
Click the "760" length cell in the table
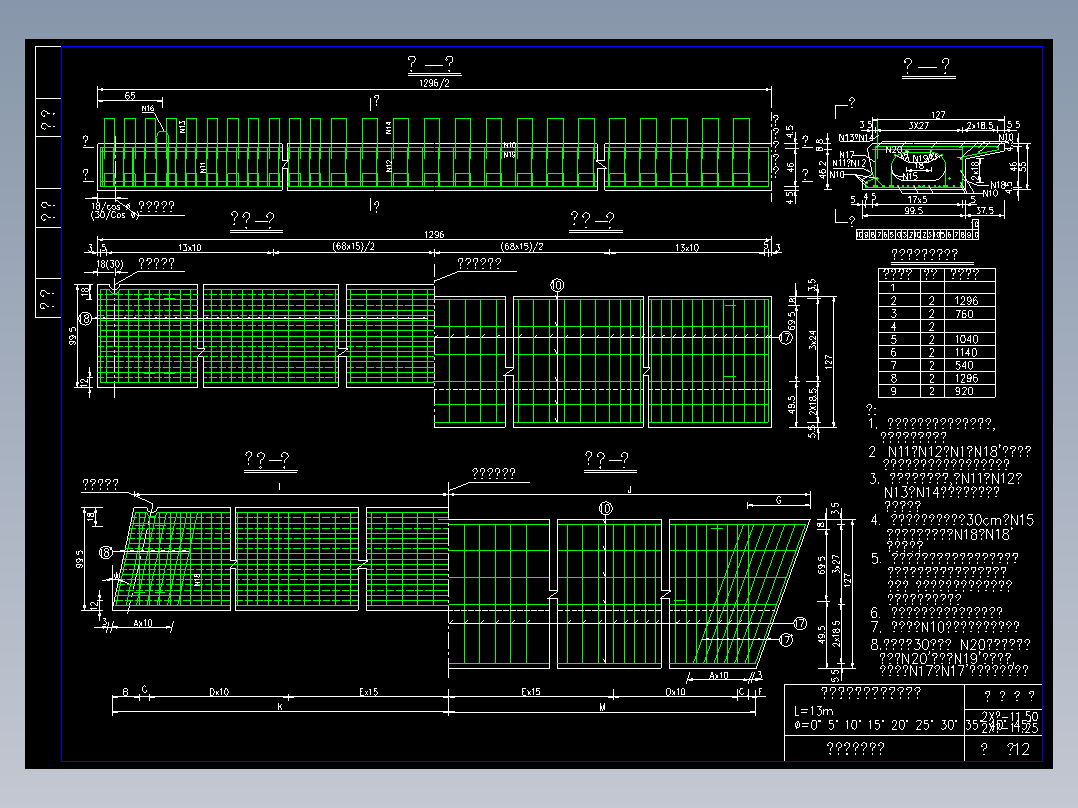point(965,314)
